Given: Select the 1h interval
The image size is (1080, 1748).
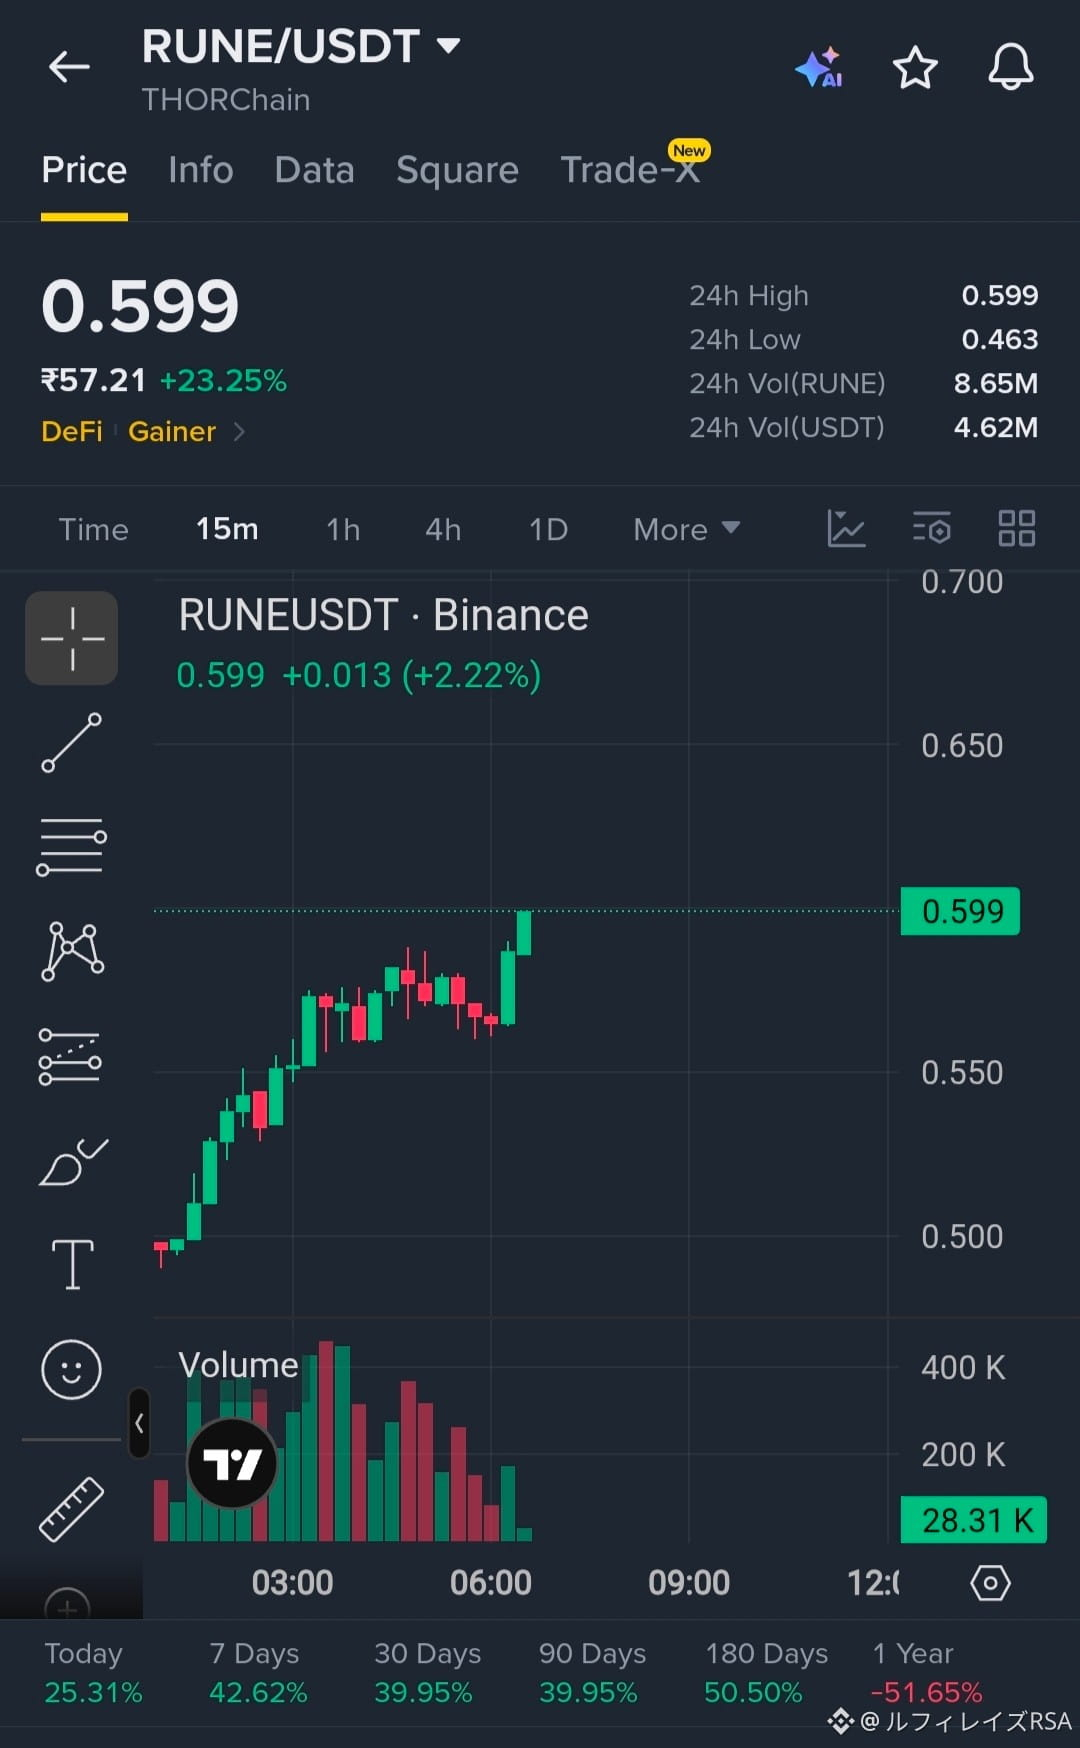Looking at the screenshot, I should coord(343,529).
